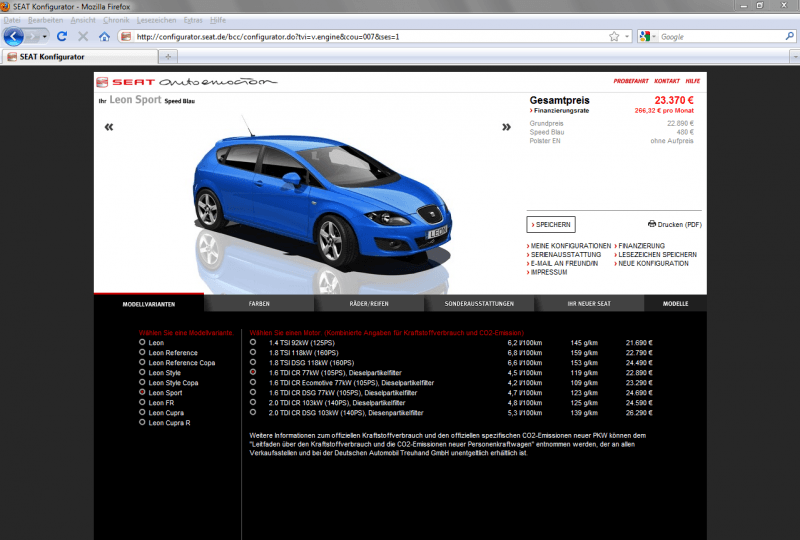Pick the Leon Cupra R radio button
Screen dimensions: 800x540
(142, 422)
